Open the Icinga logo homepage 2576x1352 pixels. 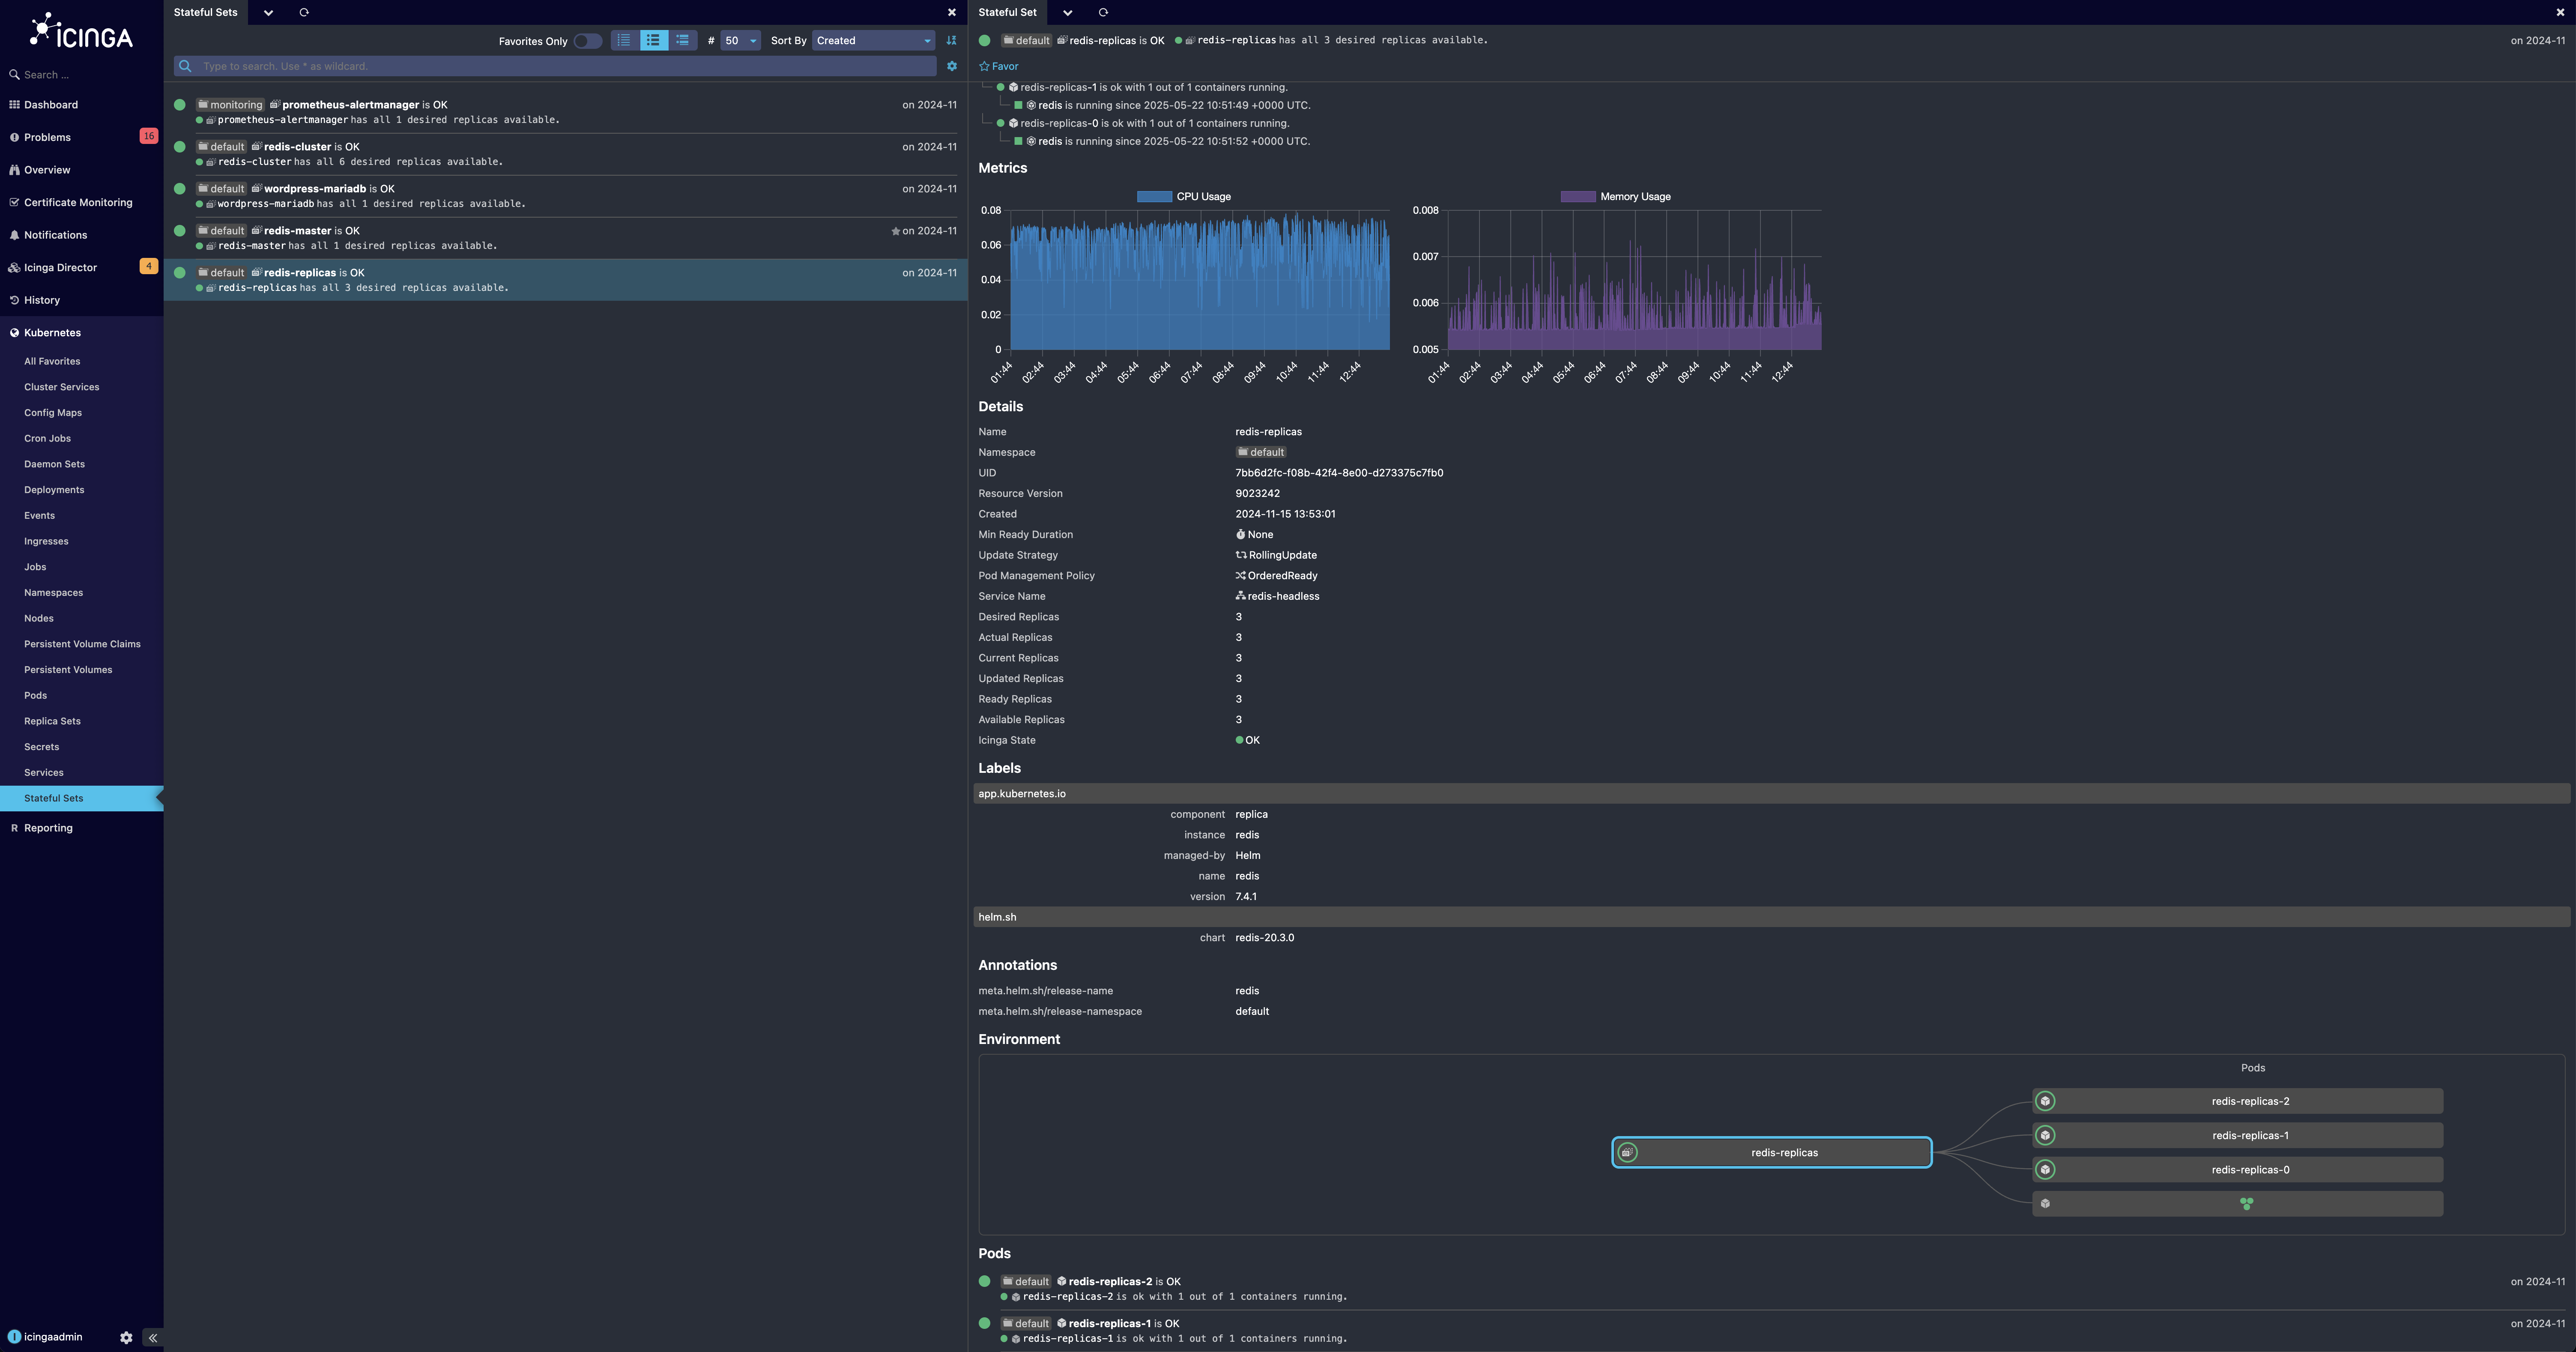(x=82, y=32)
